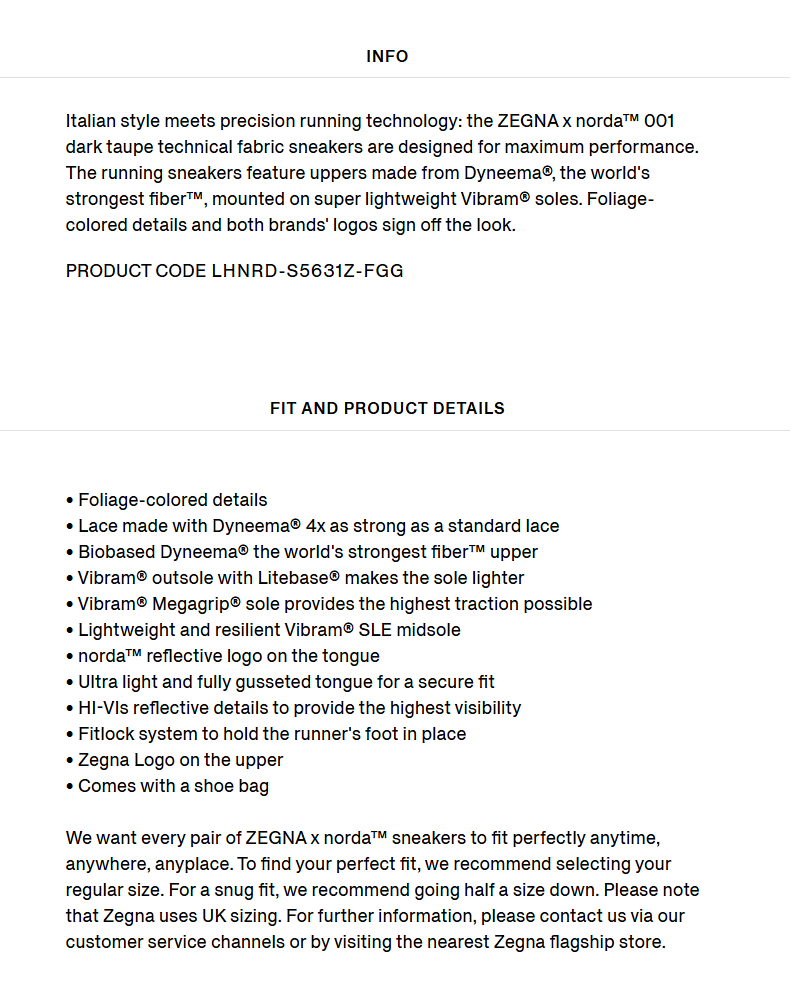
Task: Click 'Zegna Logo on the upper' bullet
Action: 175,759
